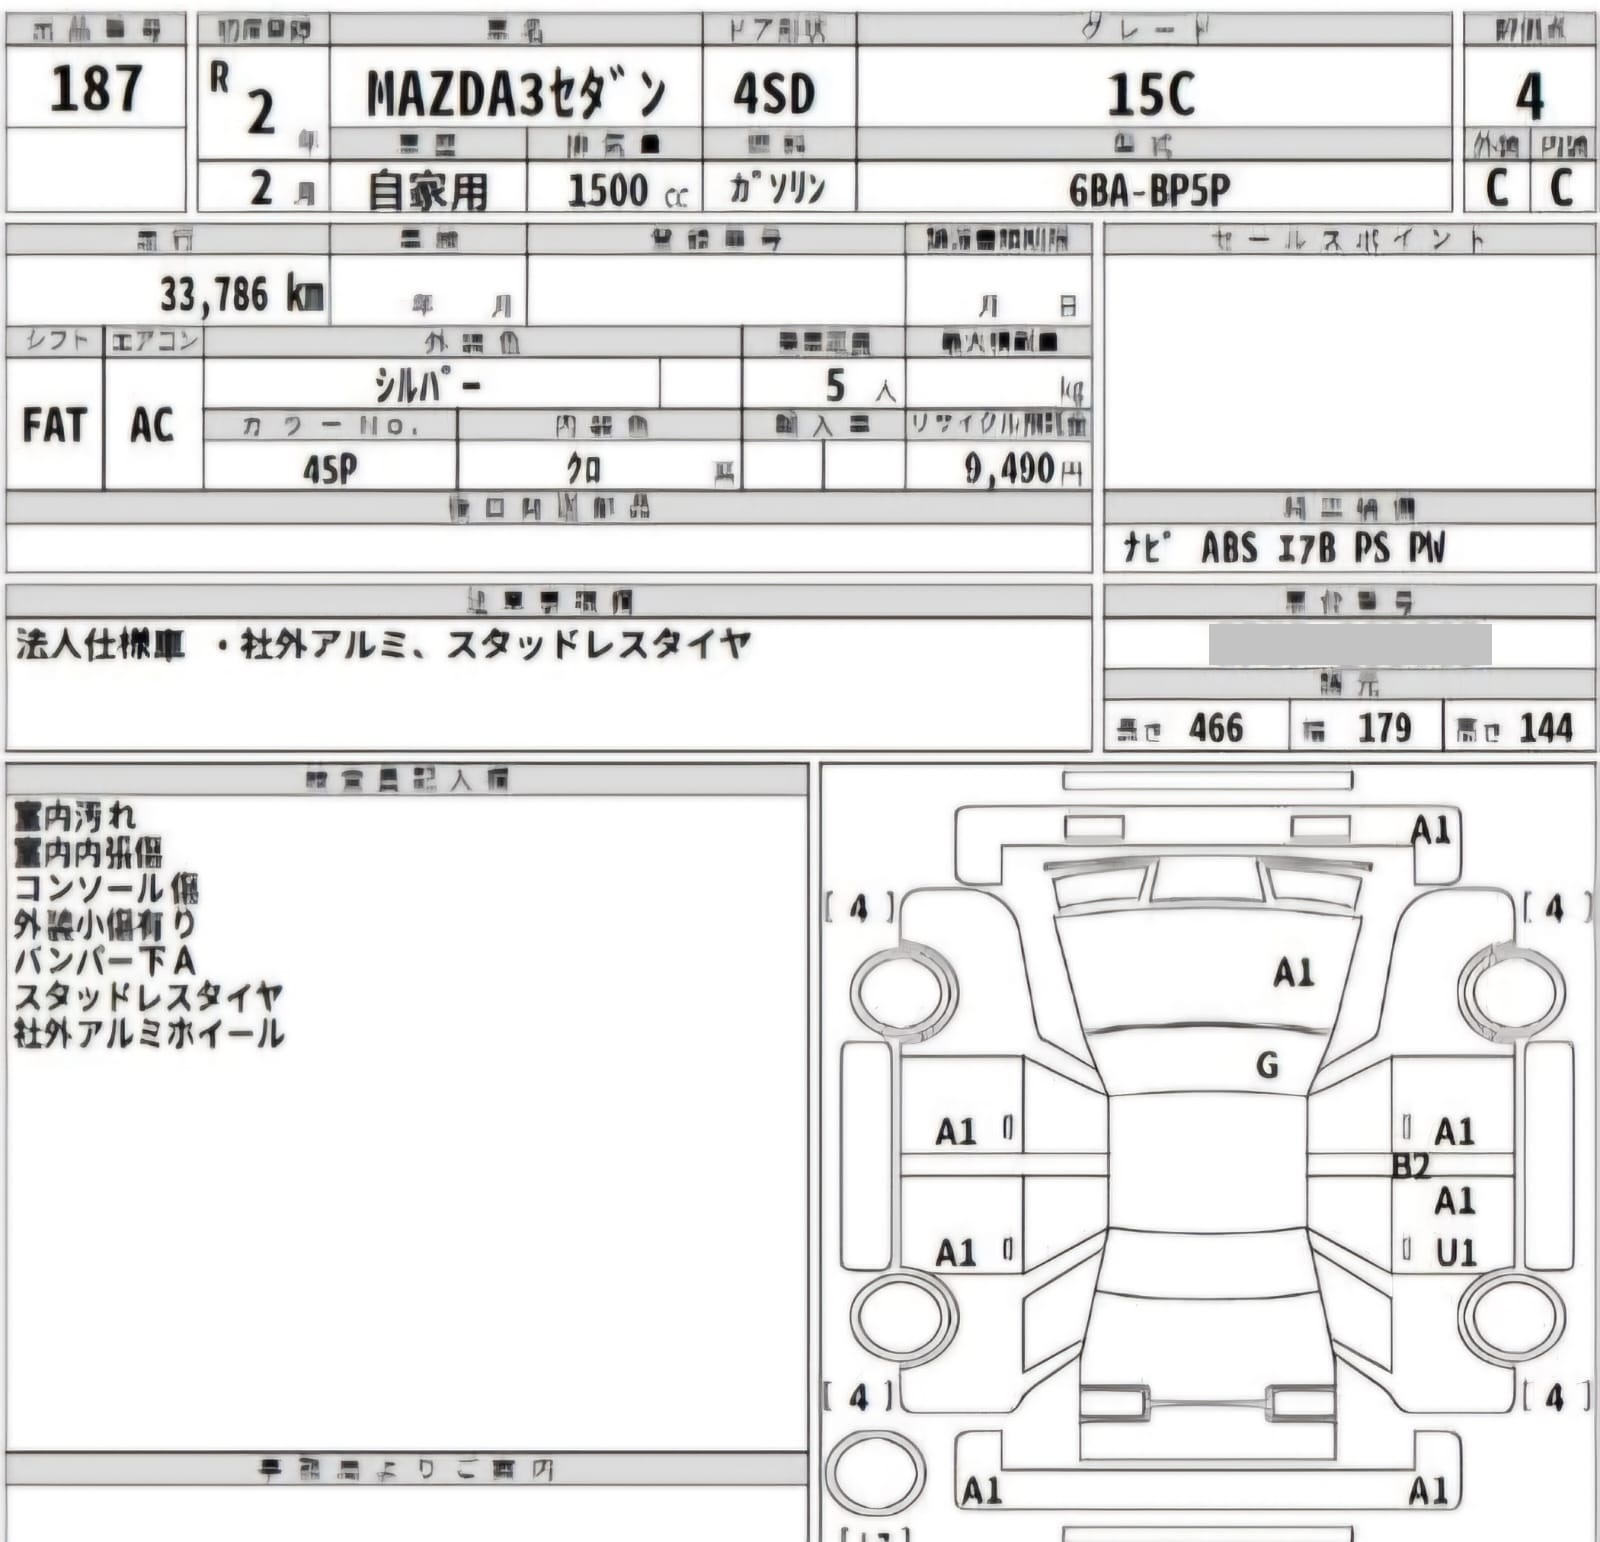This screenshot has width=1600, height=1542.
Task: Click the ナビ equipment entry
Action: [x=1148, y=547]
